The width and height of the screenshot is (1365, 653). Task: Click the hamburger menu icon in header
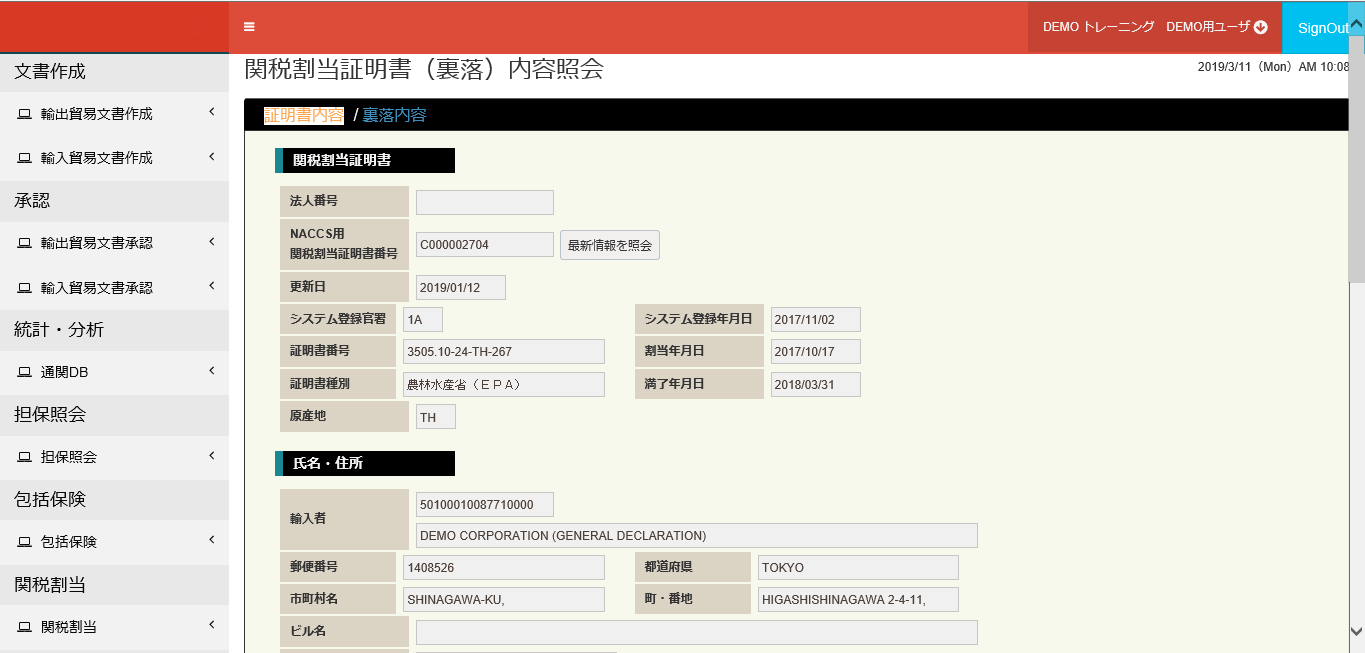point(249,27)
